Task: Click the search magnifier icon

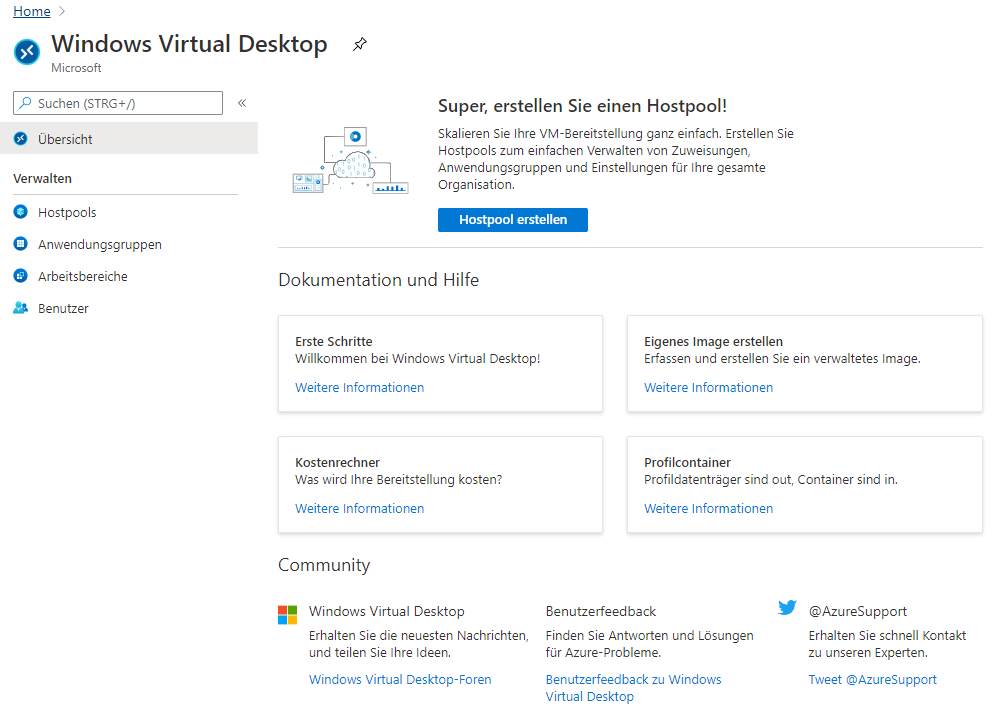Action: tap(25, 103)
